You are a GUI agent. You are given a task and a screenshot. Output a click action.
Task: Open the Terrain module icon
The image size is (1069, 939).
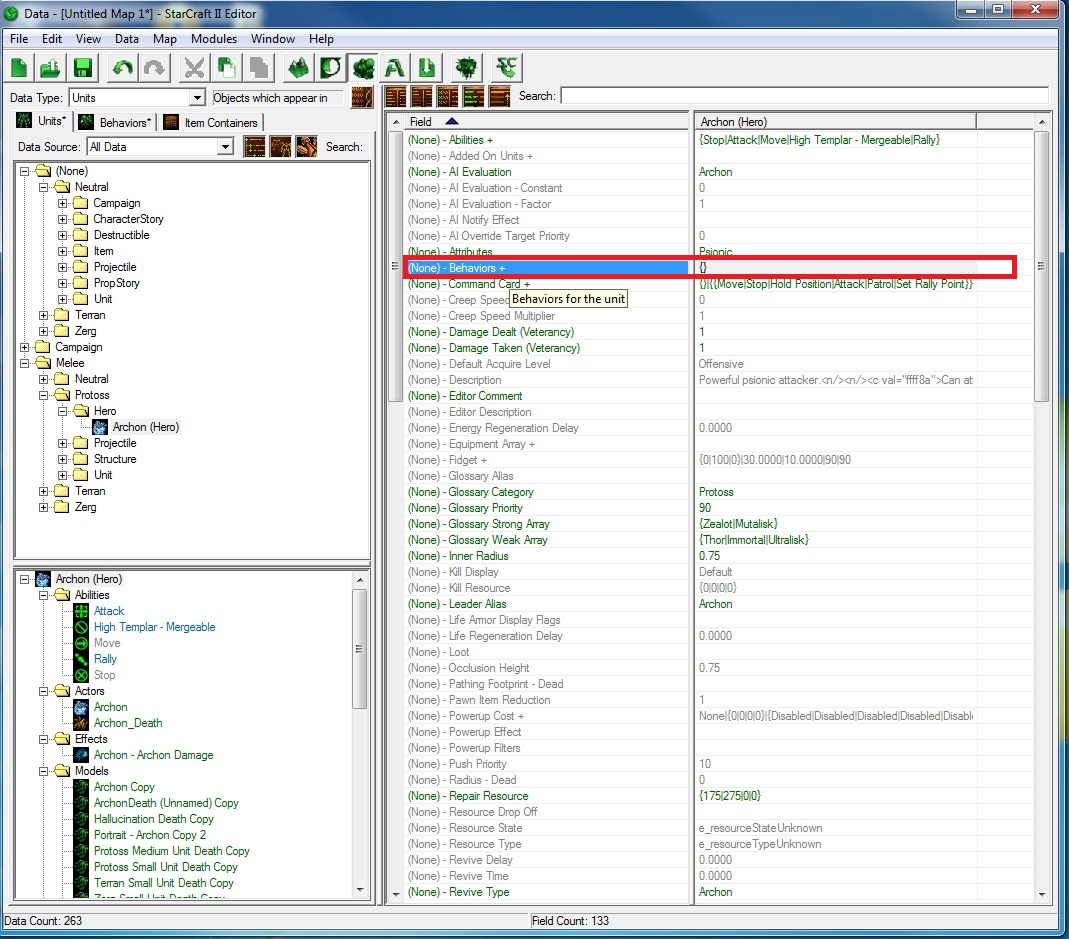[299, 69]
